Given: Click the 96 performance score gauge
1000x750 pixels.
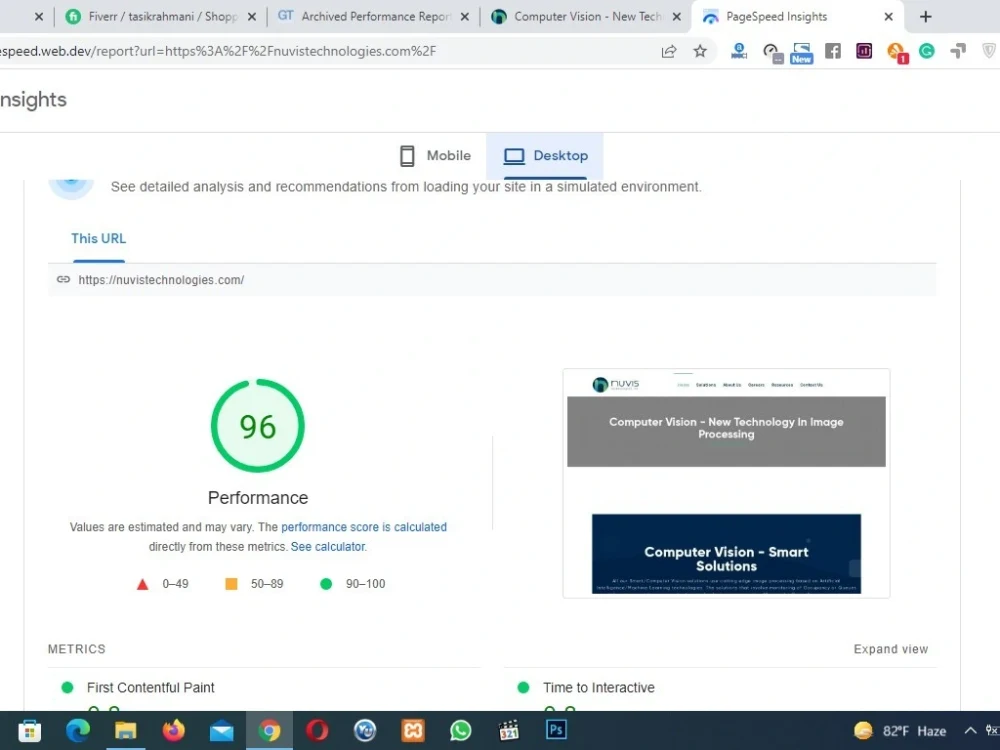Looking at the screenshot, I should [x=258, y=426].
